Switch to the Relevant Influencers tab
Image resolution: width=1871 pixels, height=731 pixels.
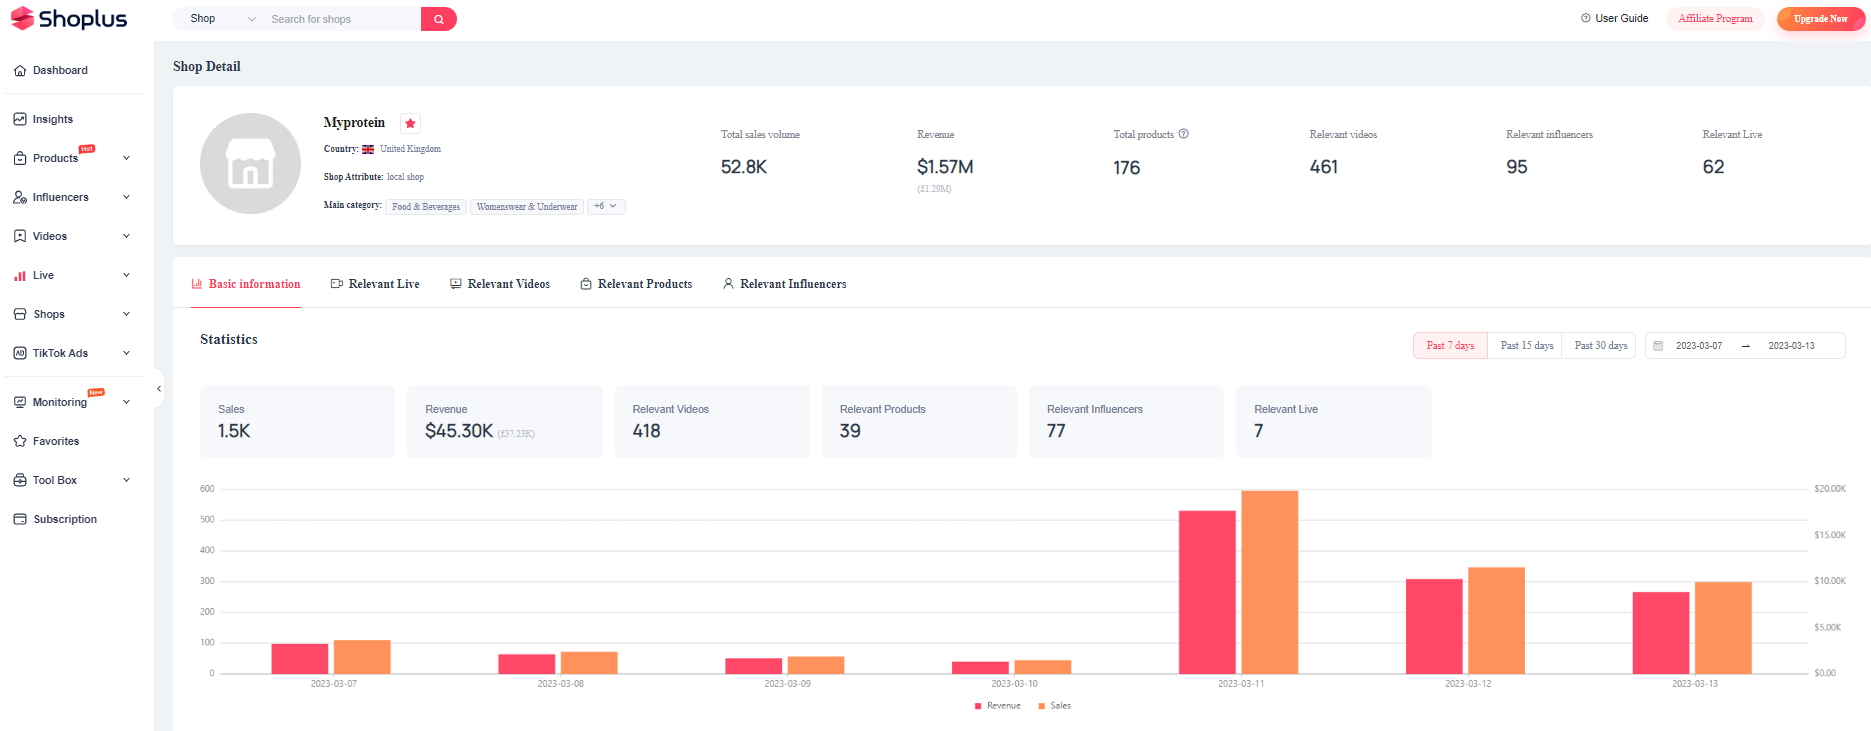click(784, 284)
